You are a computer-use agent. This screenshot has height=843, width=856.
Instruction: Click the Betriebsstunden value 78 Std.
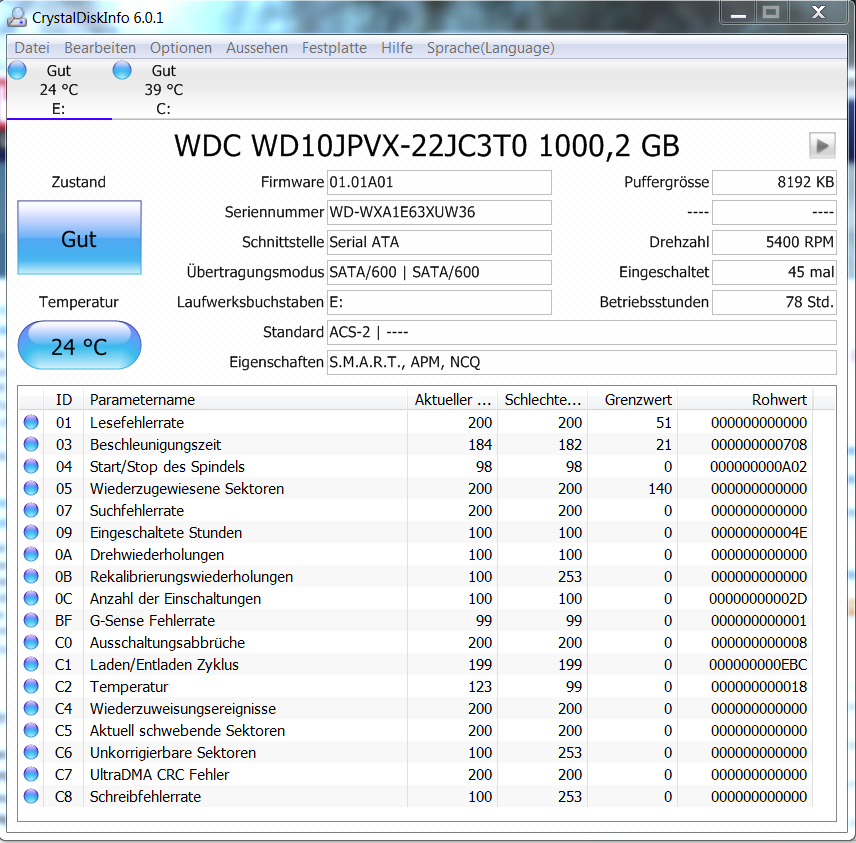coord(774,302)
